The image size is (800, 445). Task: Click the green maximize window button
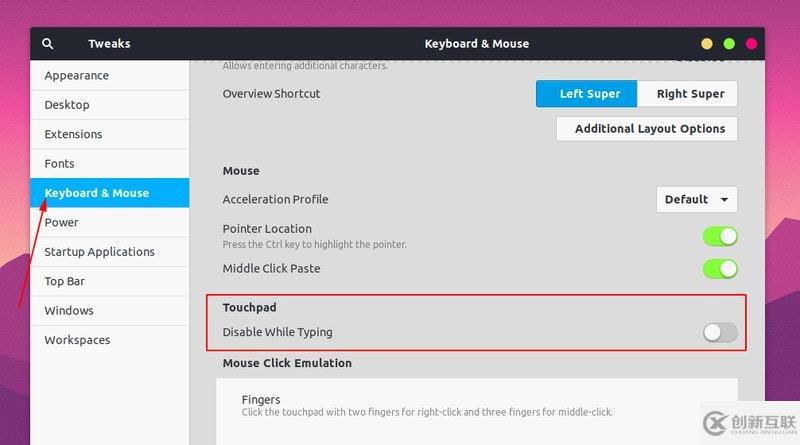click(729, 44)
